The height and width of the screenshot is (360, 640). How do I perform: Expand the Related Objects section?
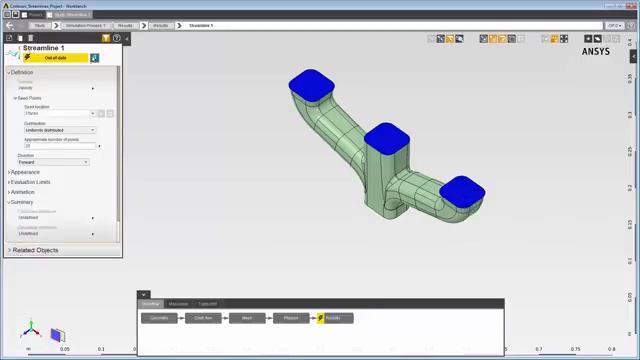(9, 250)
